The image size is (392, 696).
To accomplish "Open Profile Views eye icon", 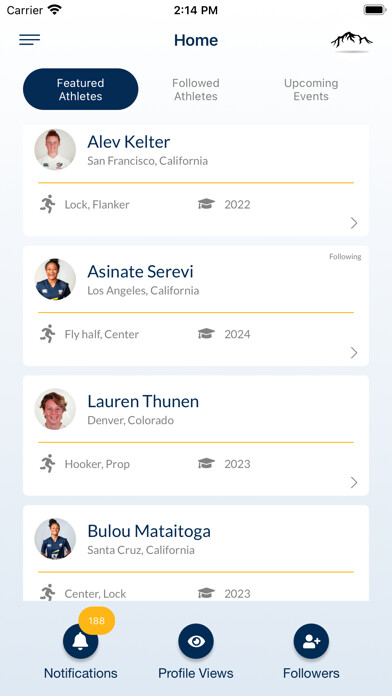I will click(196, 641).
